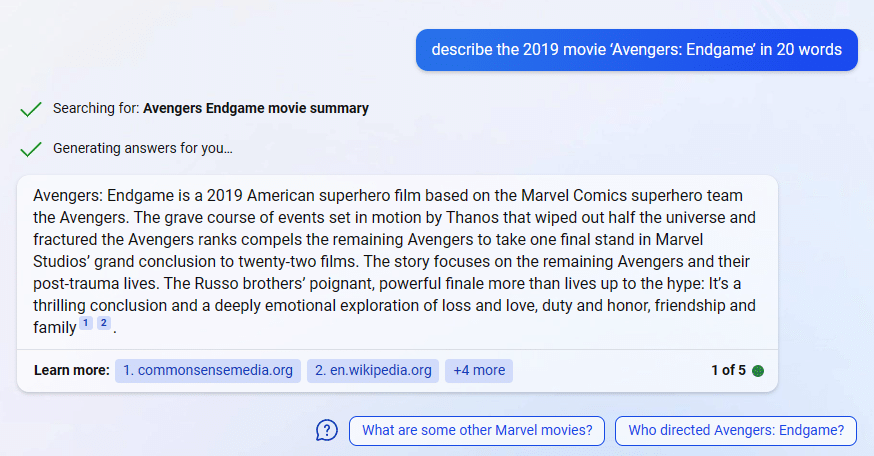
Task: Expand the +4 more sources chip
Action: tap(479, 371)
